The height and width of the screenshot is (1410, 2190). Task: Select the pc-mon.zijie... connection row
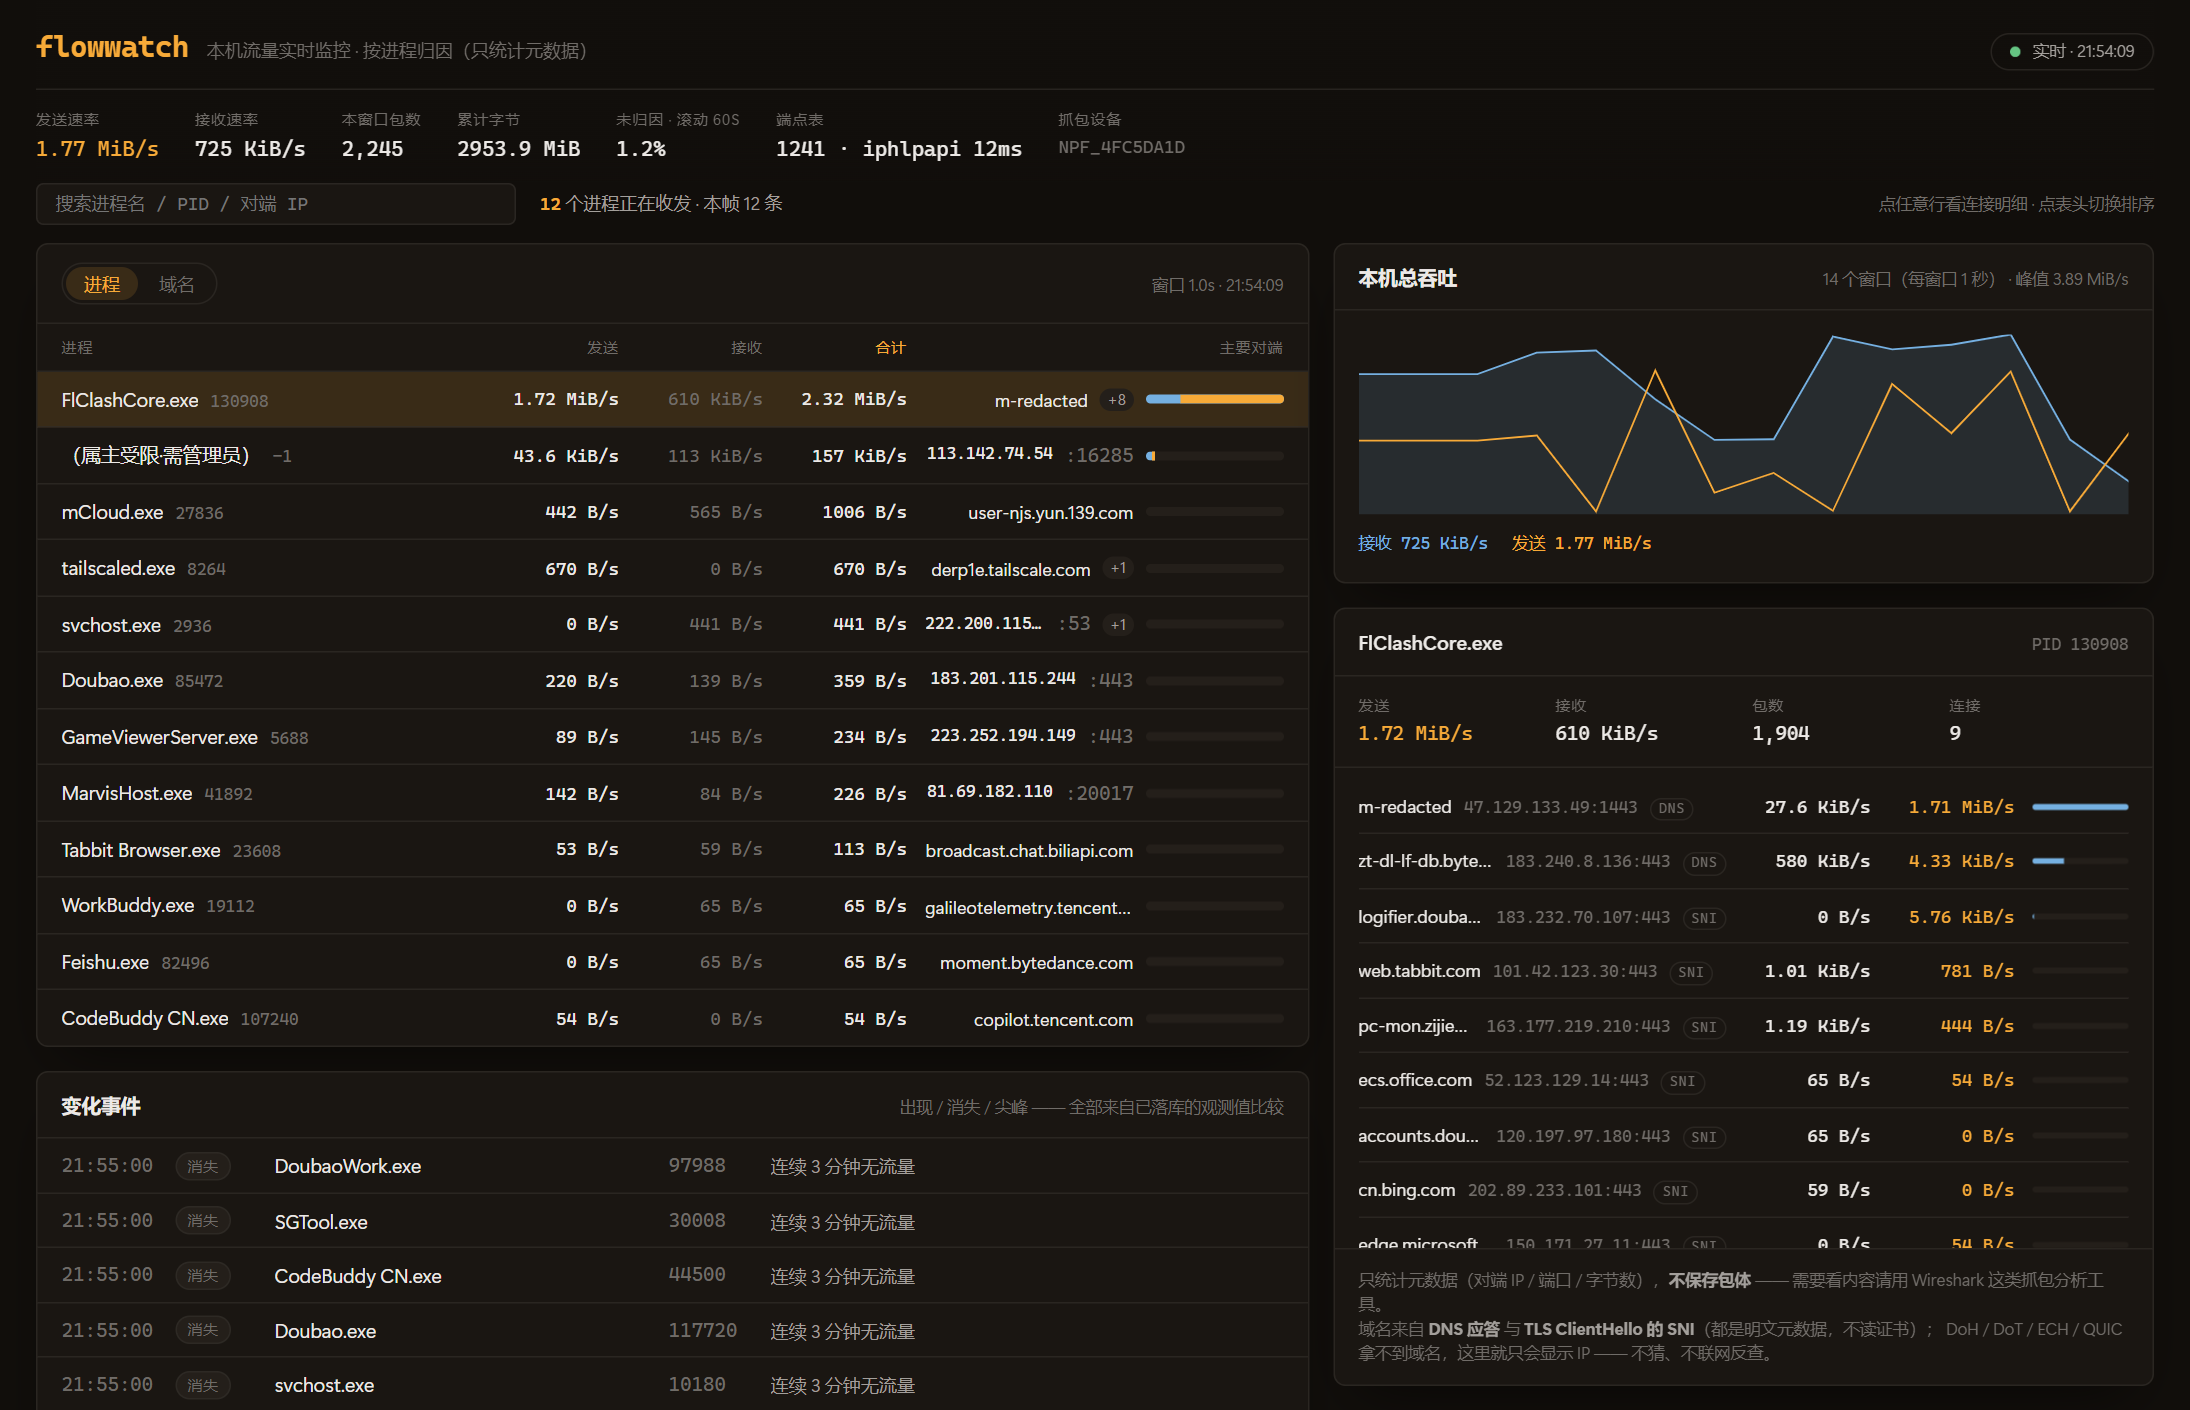(x=1743, y=1026)
